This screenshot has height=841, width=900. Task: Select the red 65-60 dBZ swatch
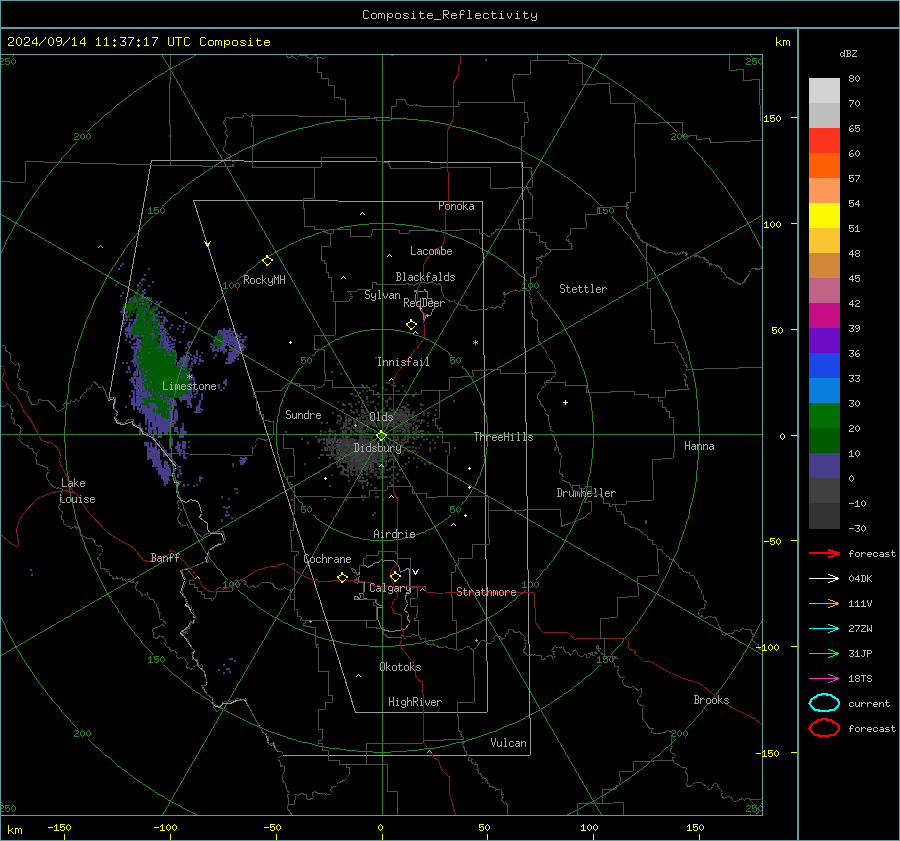click(x=824, y=141)
